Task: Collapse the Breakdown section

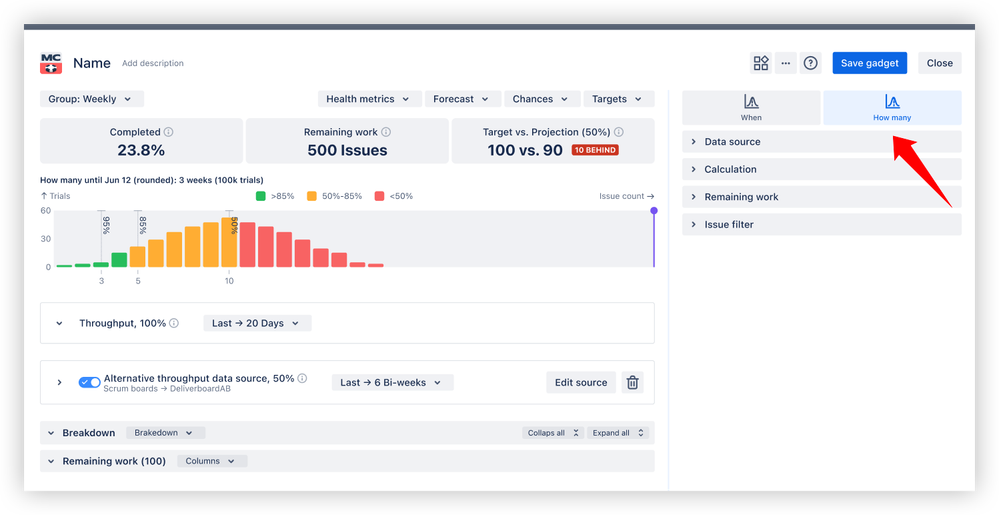Action: pos(51,433)
